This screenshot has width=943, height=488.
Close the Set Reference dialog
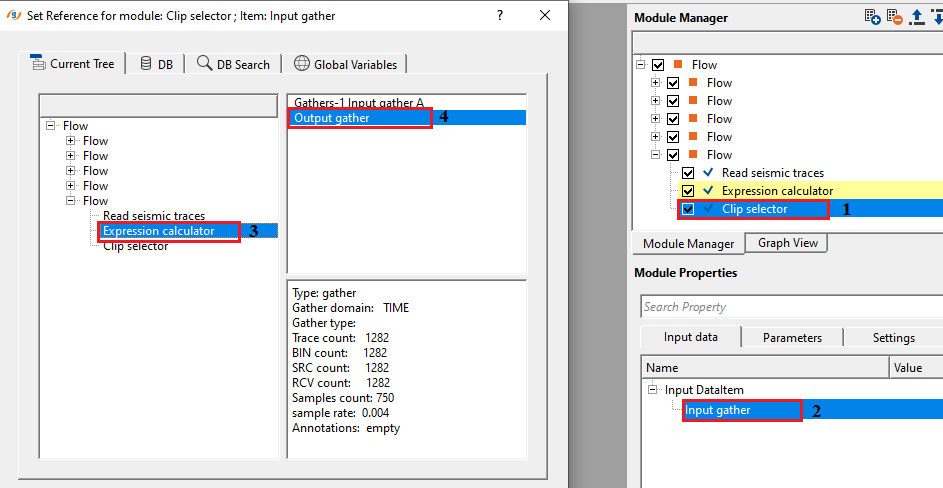[x=544, y=16]
